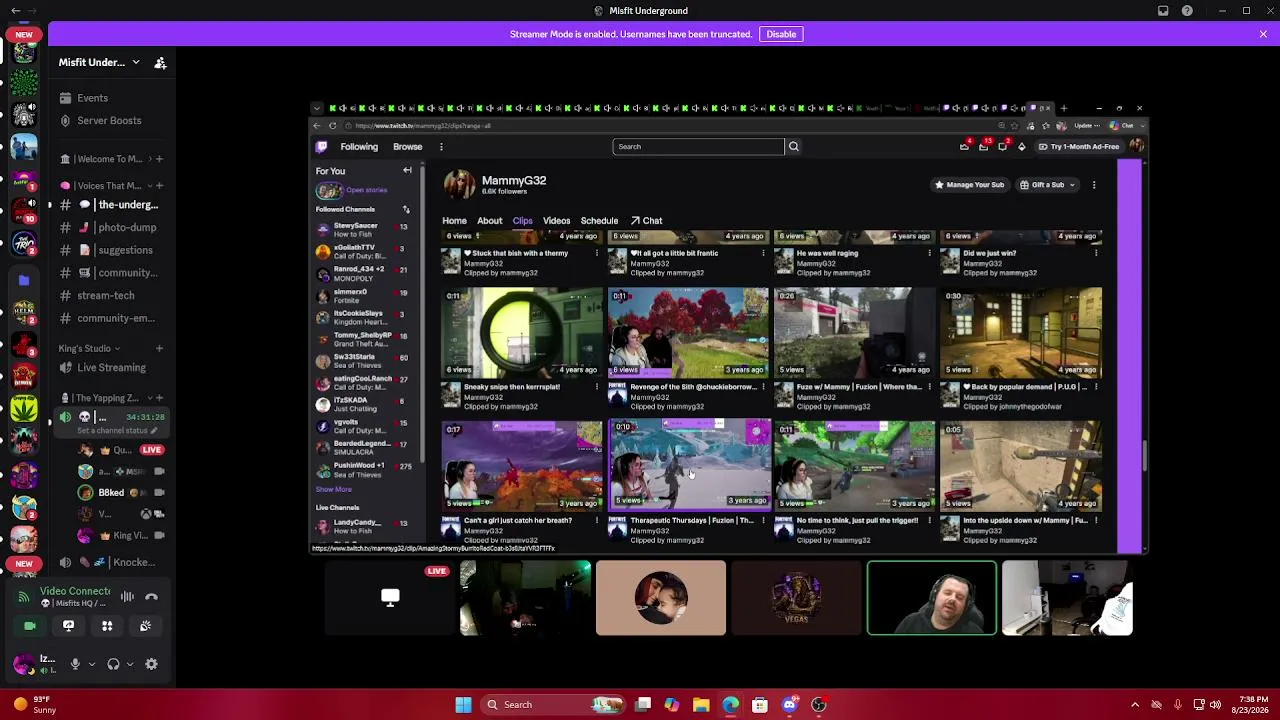Open the three-dot menu next to Twitch Browse

tap(441, 147)
